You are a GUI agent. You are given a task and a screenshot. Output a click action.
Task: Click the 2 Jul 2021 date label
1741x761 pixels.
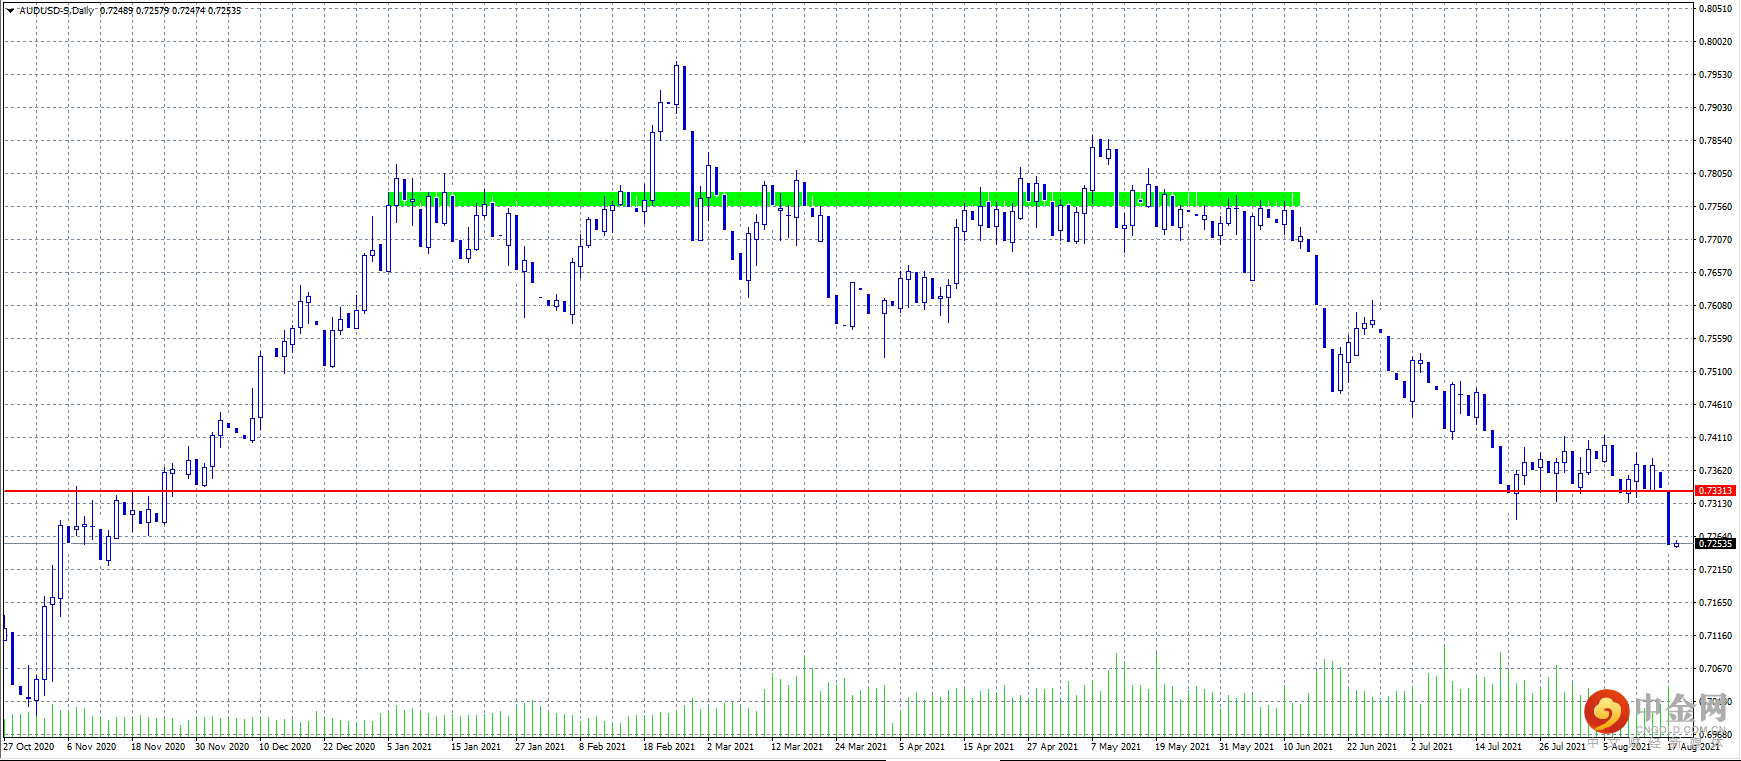1432,746
